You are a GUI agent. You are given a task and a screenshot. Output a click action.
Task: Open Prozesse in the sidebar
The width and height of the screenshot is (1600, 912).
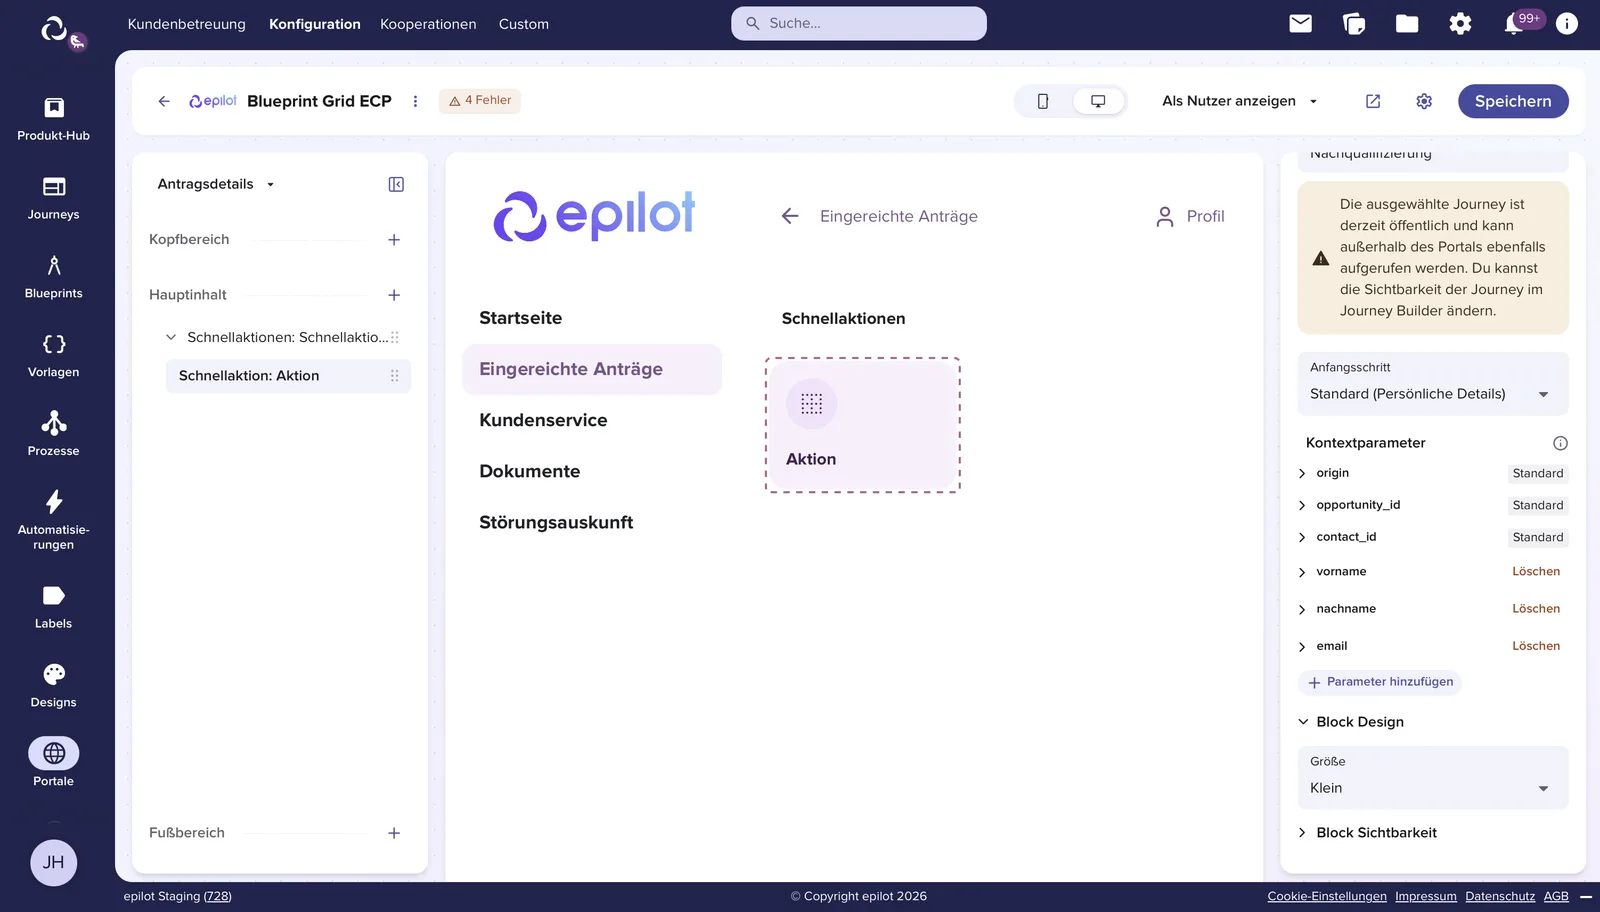click(54, 435)
